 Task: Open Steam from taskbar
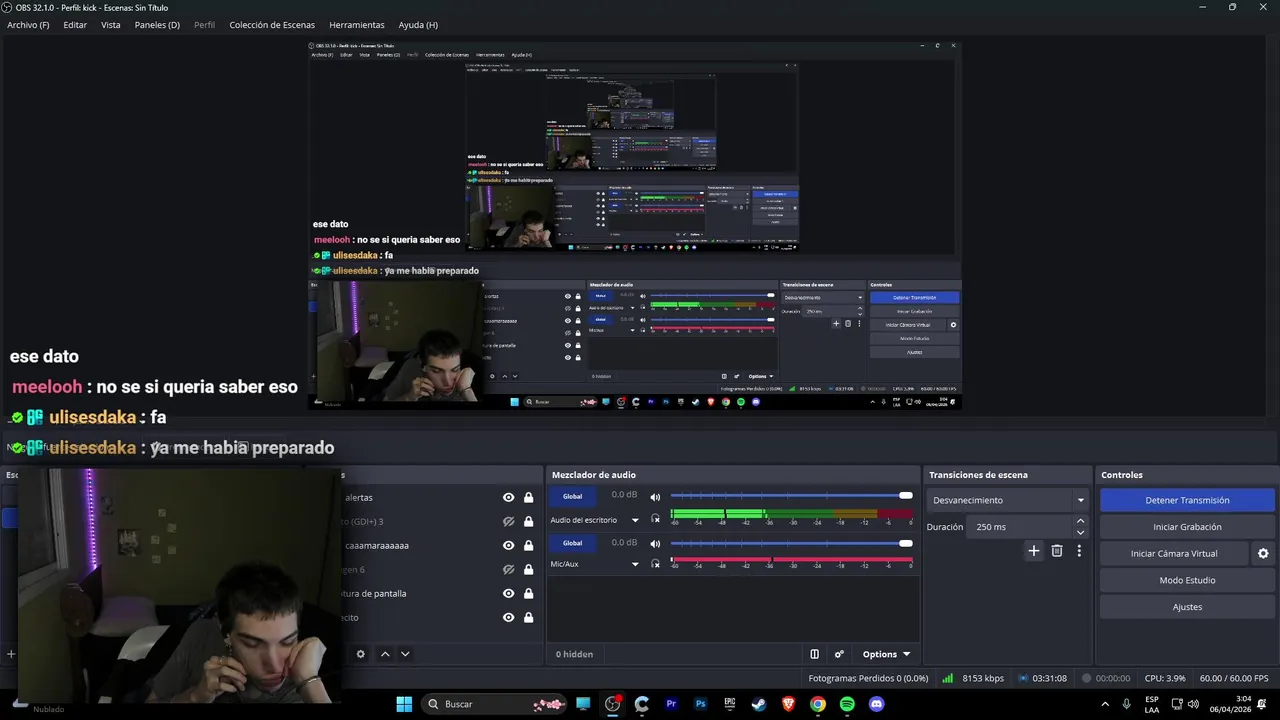(759, 704)
